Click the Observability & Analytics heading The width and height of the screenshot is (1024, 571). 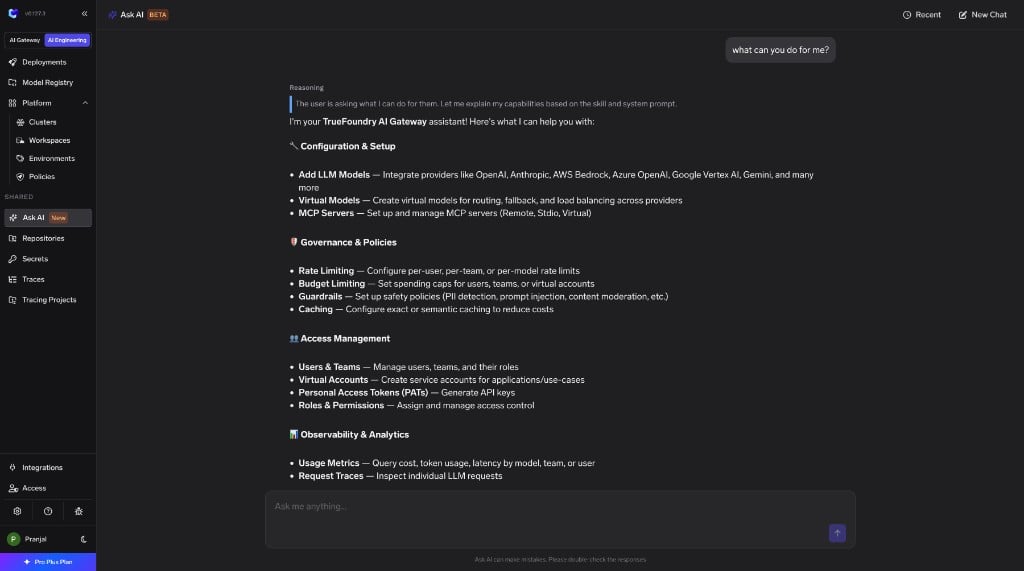pyautogui.click(x=355, y=434)
